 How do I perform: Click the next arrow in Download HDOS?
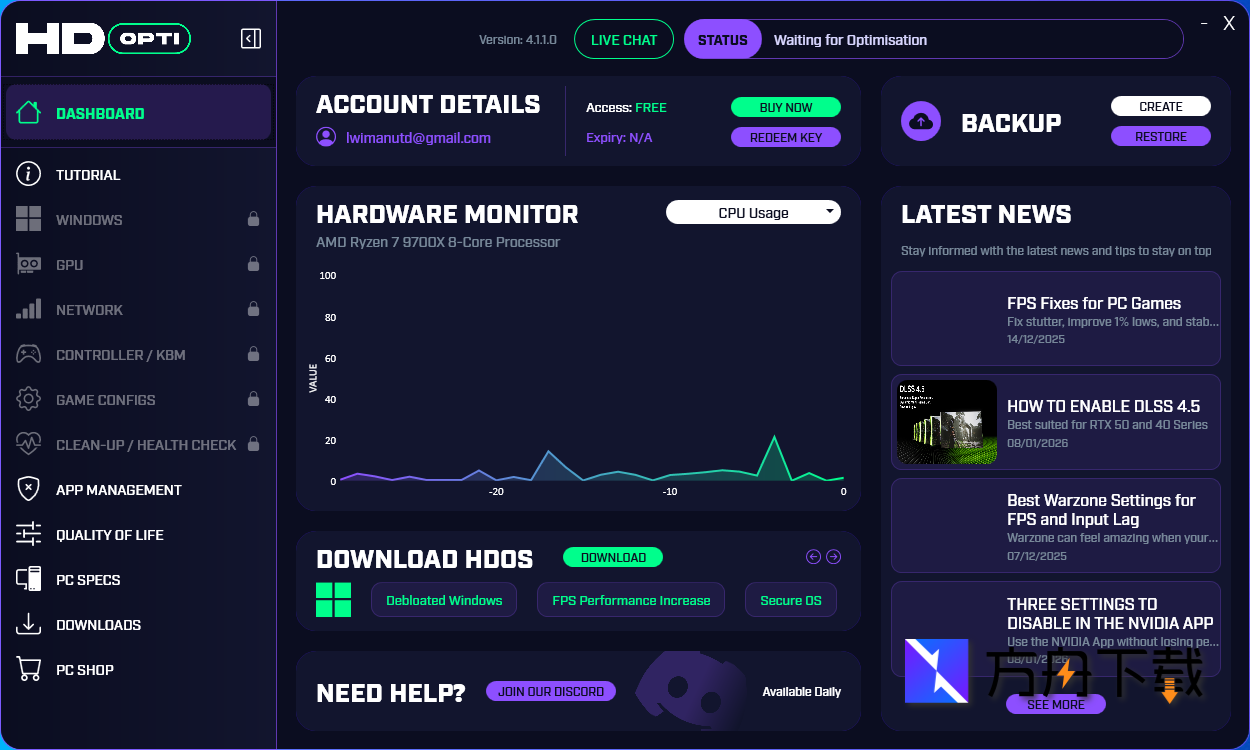click(x=833, y=557)
